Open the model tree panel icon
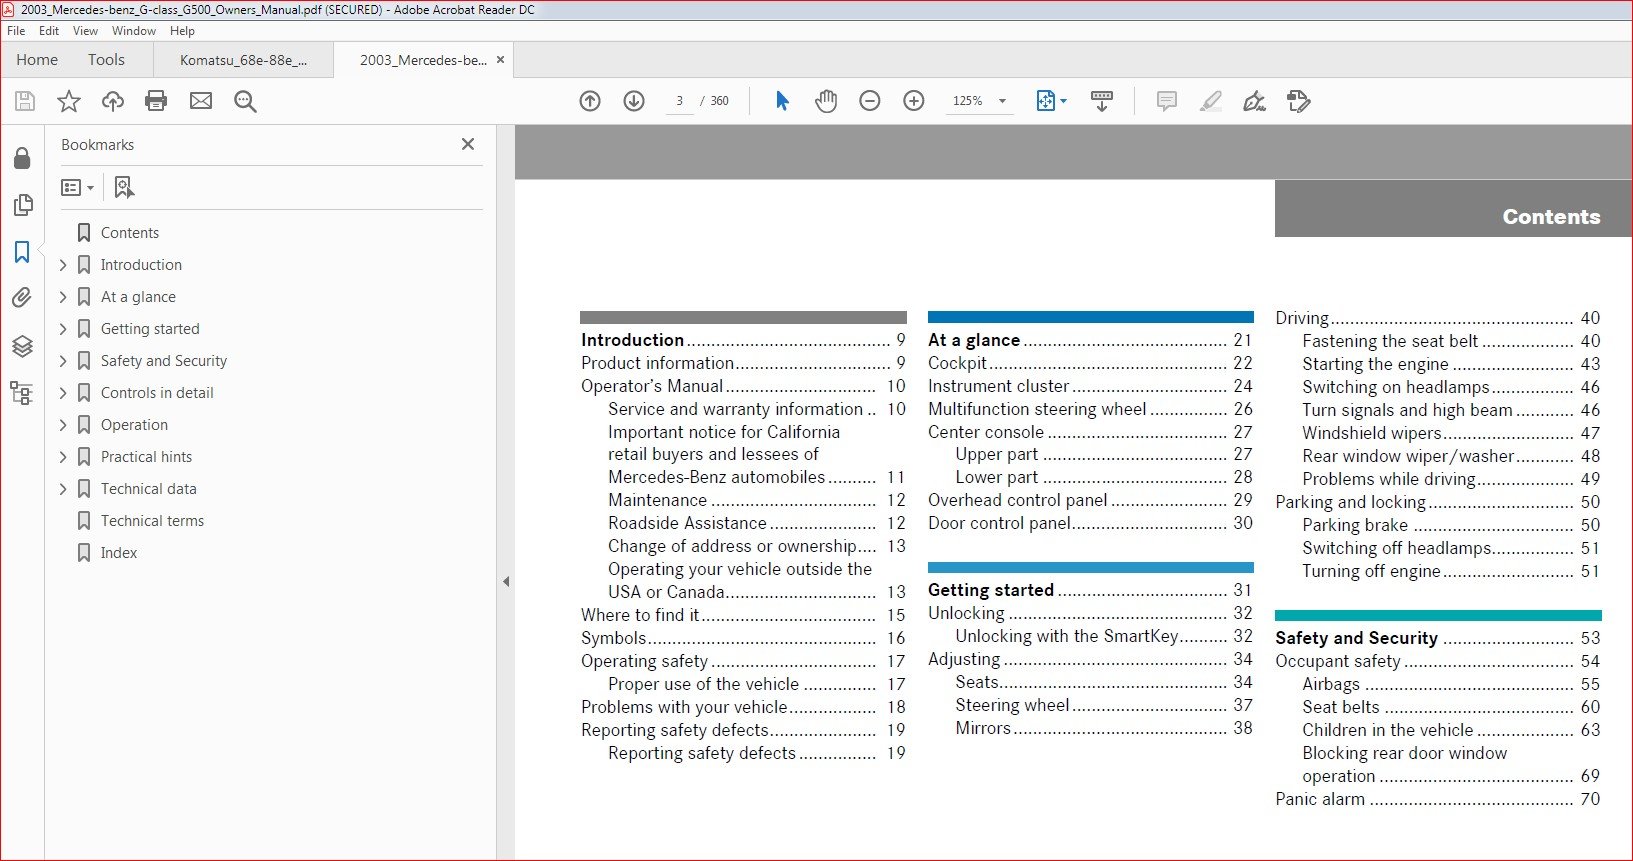Viewport: 1633px width, 861px height. tap(22, 393)
